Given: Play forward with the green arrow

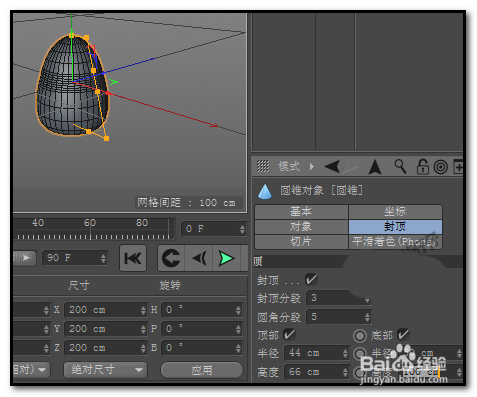Looking at the screenshot, I should pos(227,258).
